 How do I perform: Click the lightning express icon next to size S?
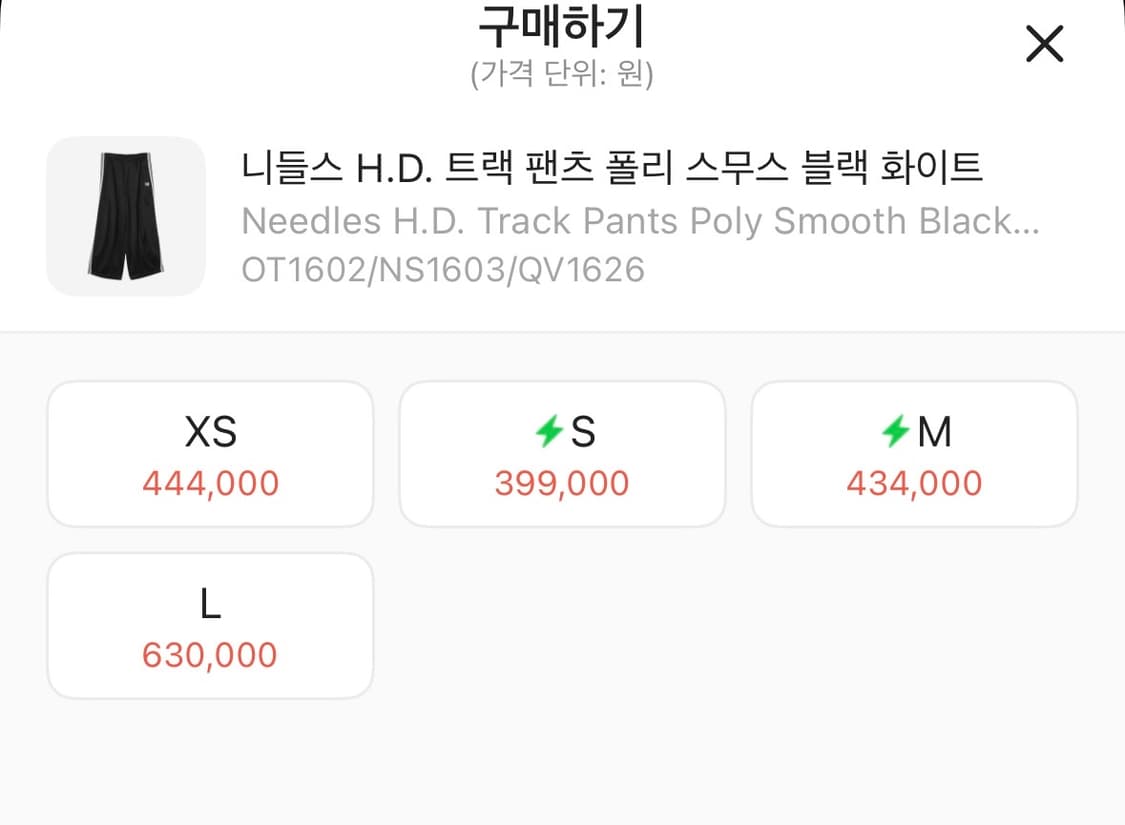(x=548, y=432)
